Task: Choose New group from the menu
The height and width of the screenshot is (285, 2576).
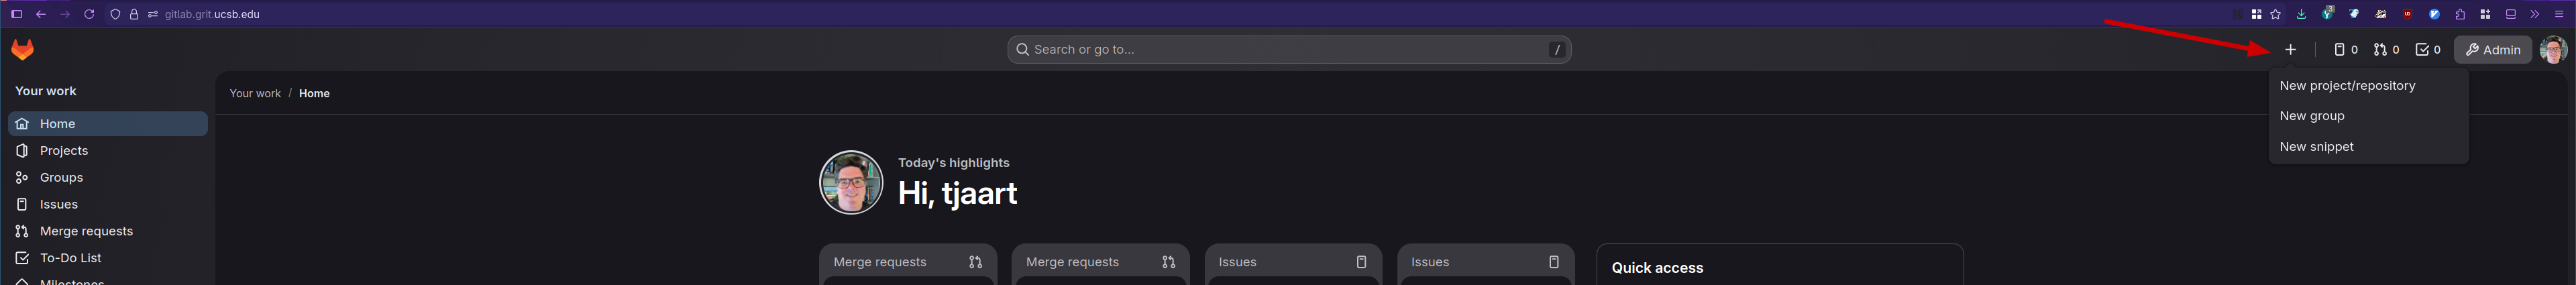Action: coord(2312,116)
